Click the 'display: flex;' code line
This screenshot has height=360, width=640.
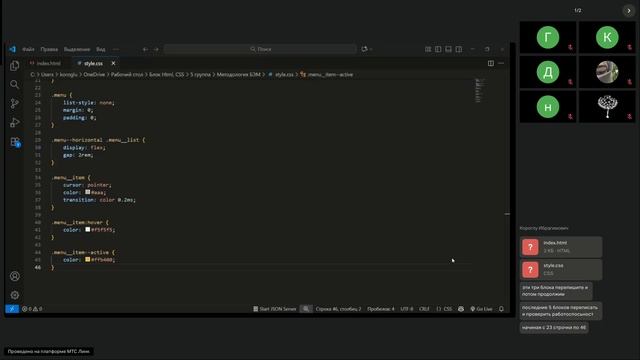tap(84, 147)
